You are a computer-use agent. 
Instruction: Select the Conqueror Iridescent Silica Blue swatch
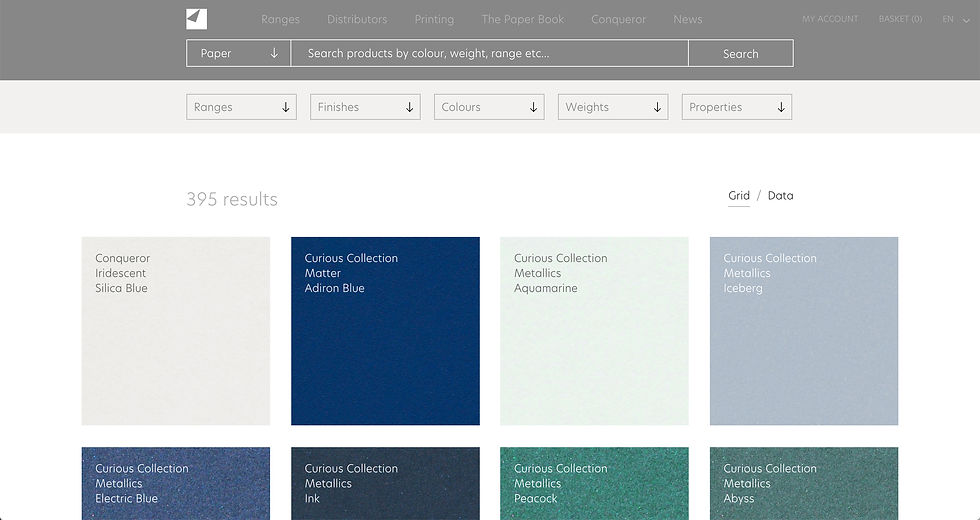176,331
